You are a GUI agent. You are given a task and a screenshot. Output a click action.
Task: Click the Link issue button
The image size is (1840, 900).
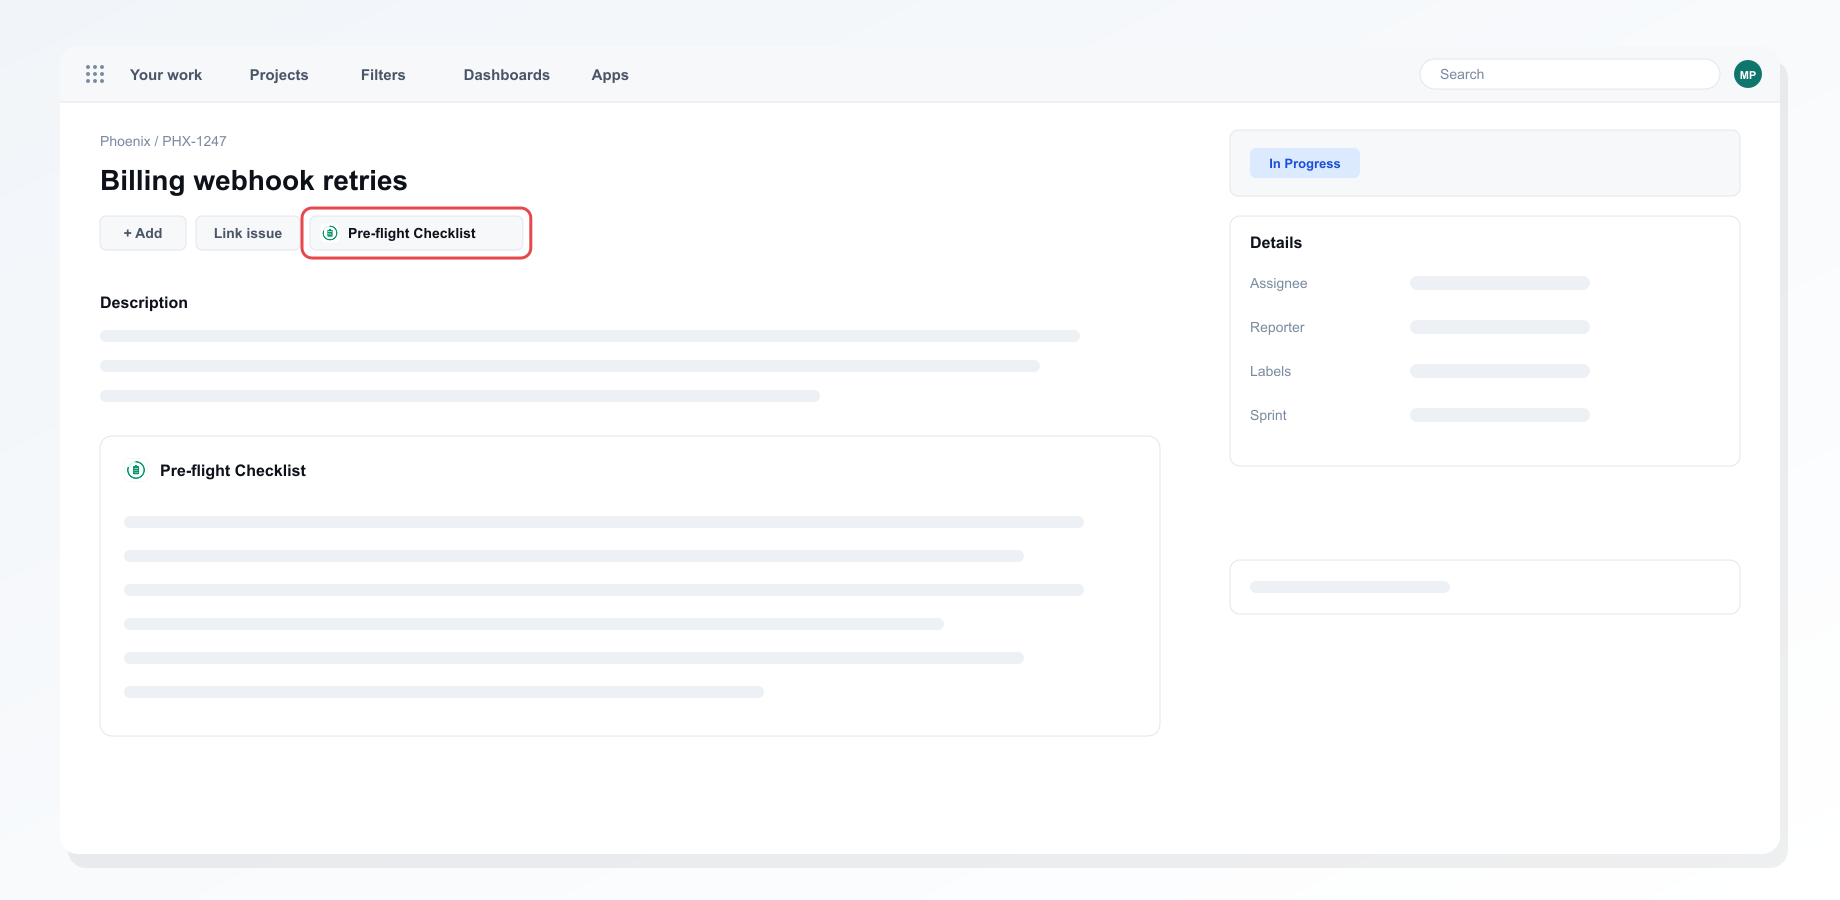tap(248, 233)
